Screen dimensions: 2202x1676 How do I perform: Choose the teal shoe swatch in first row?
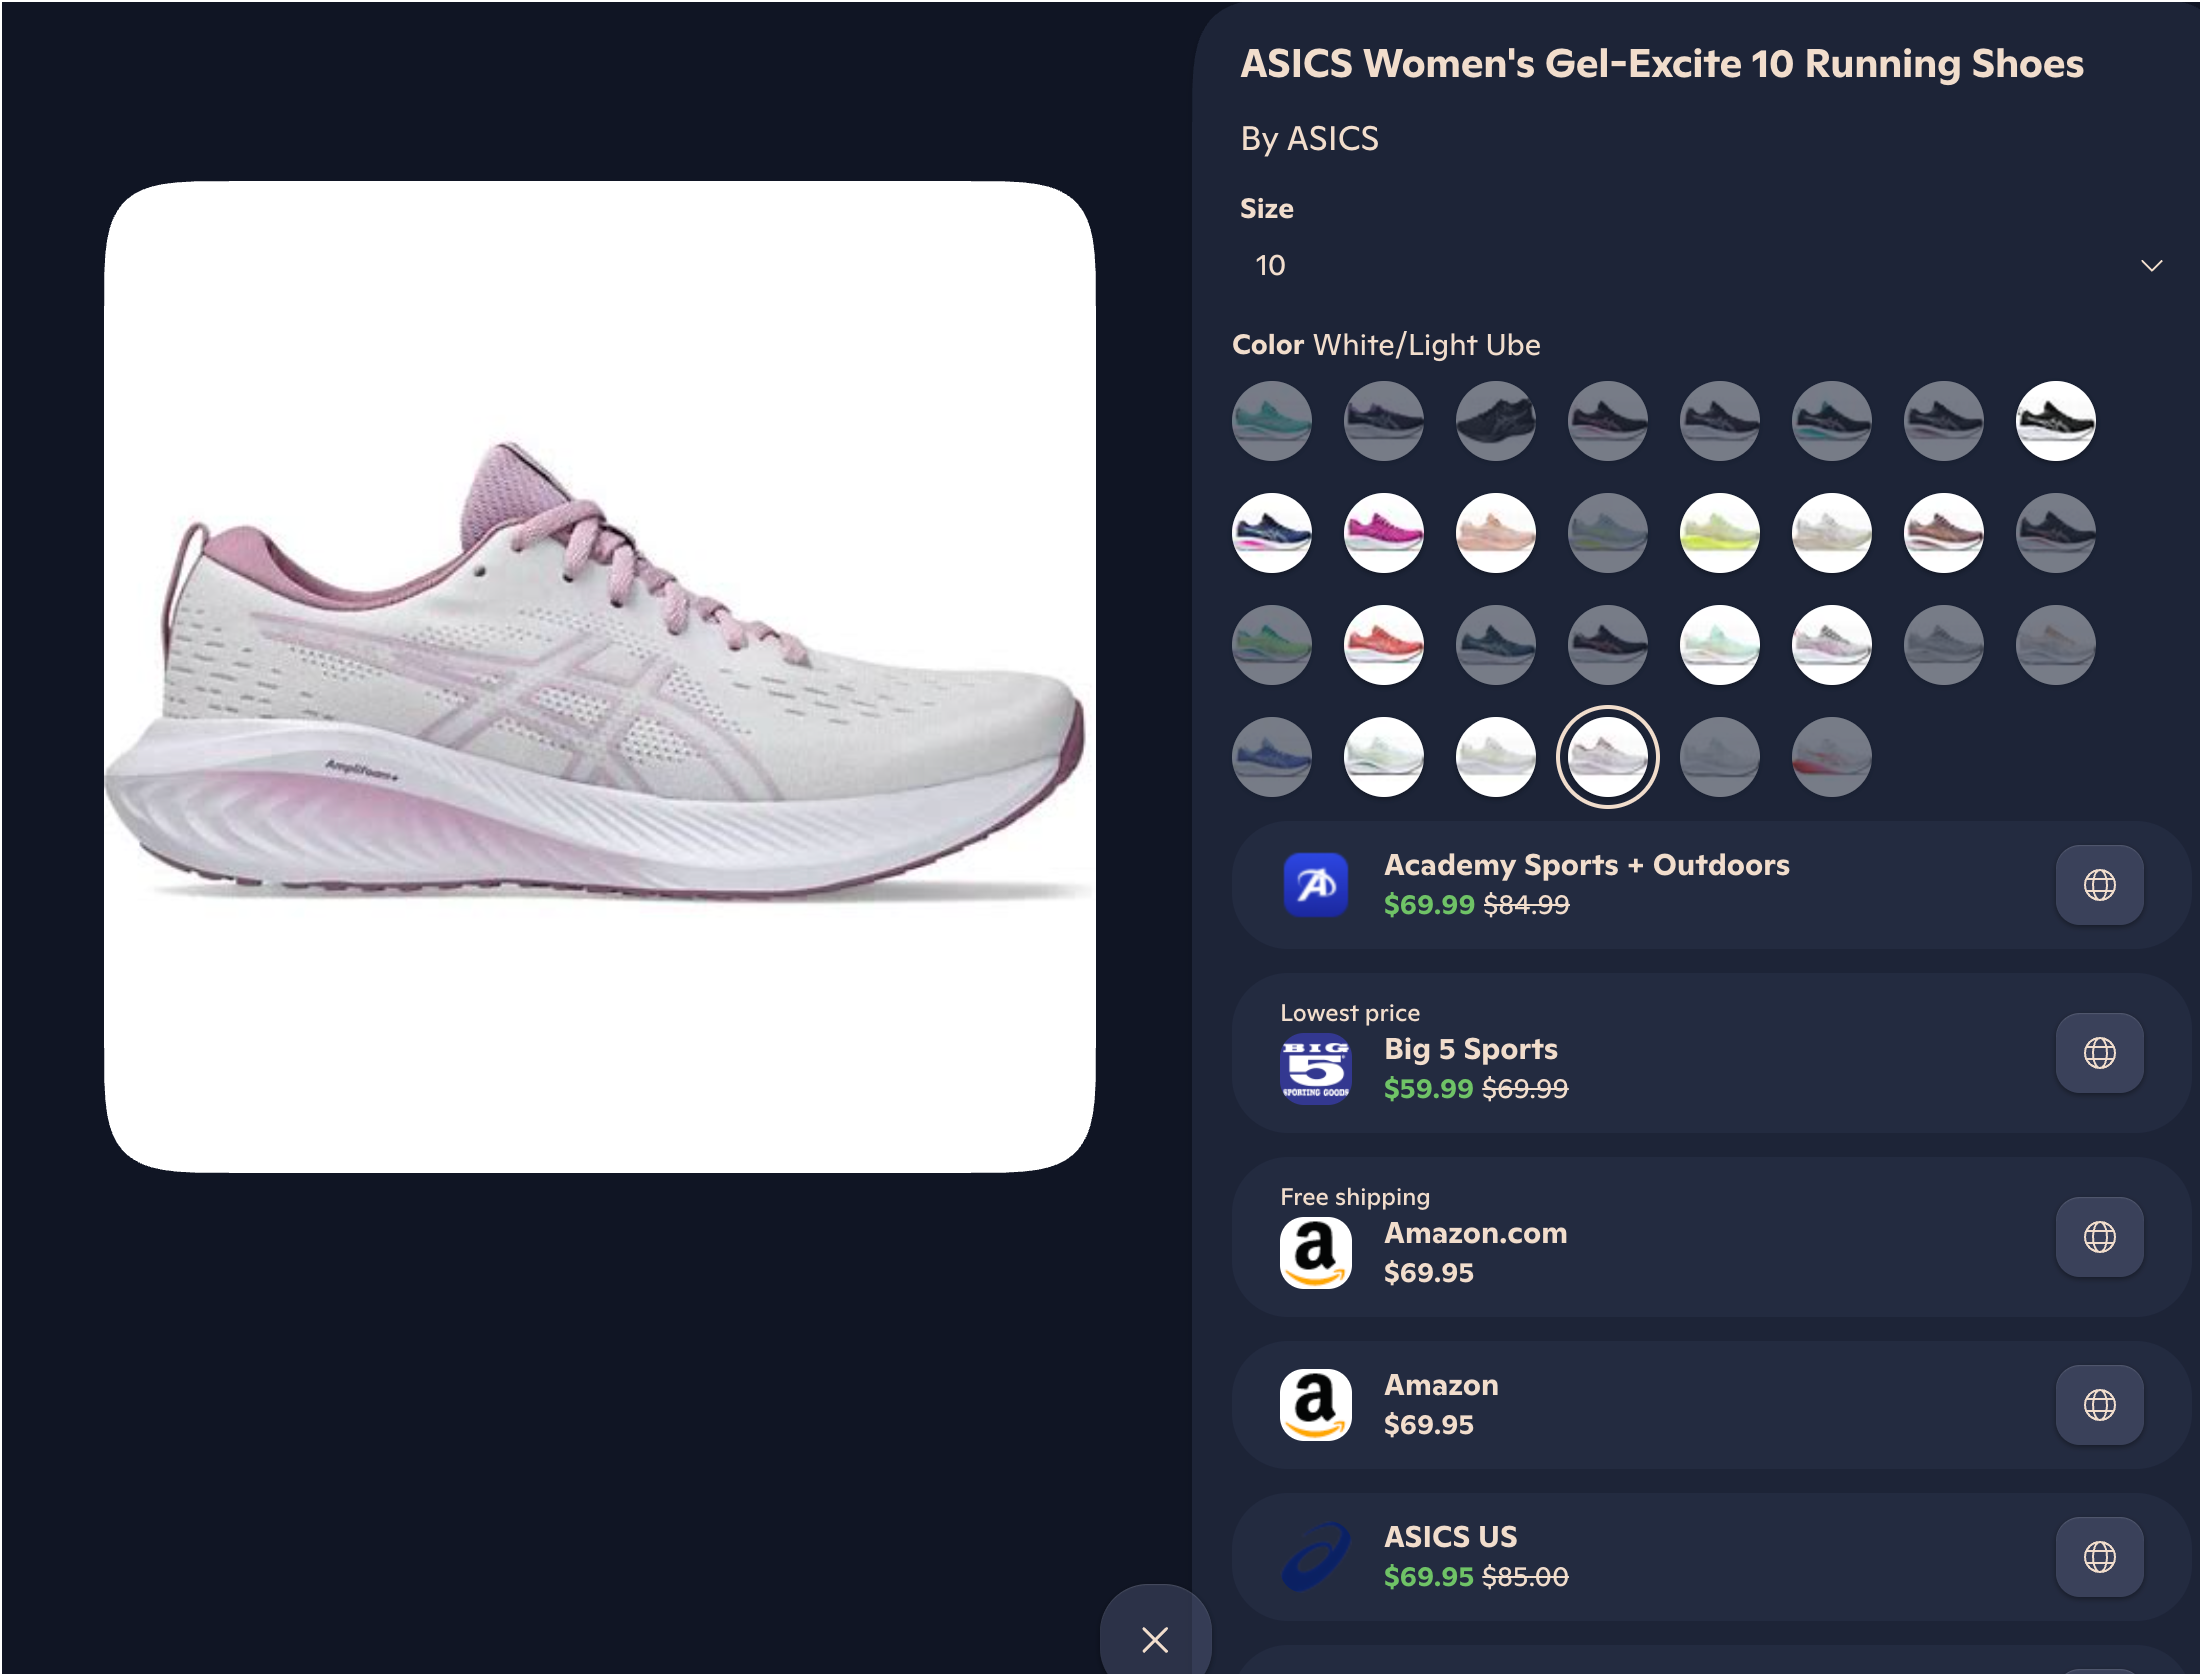click(x=1271, y=421)
